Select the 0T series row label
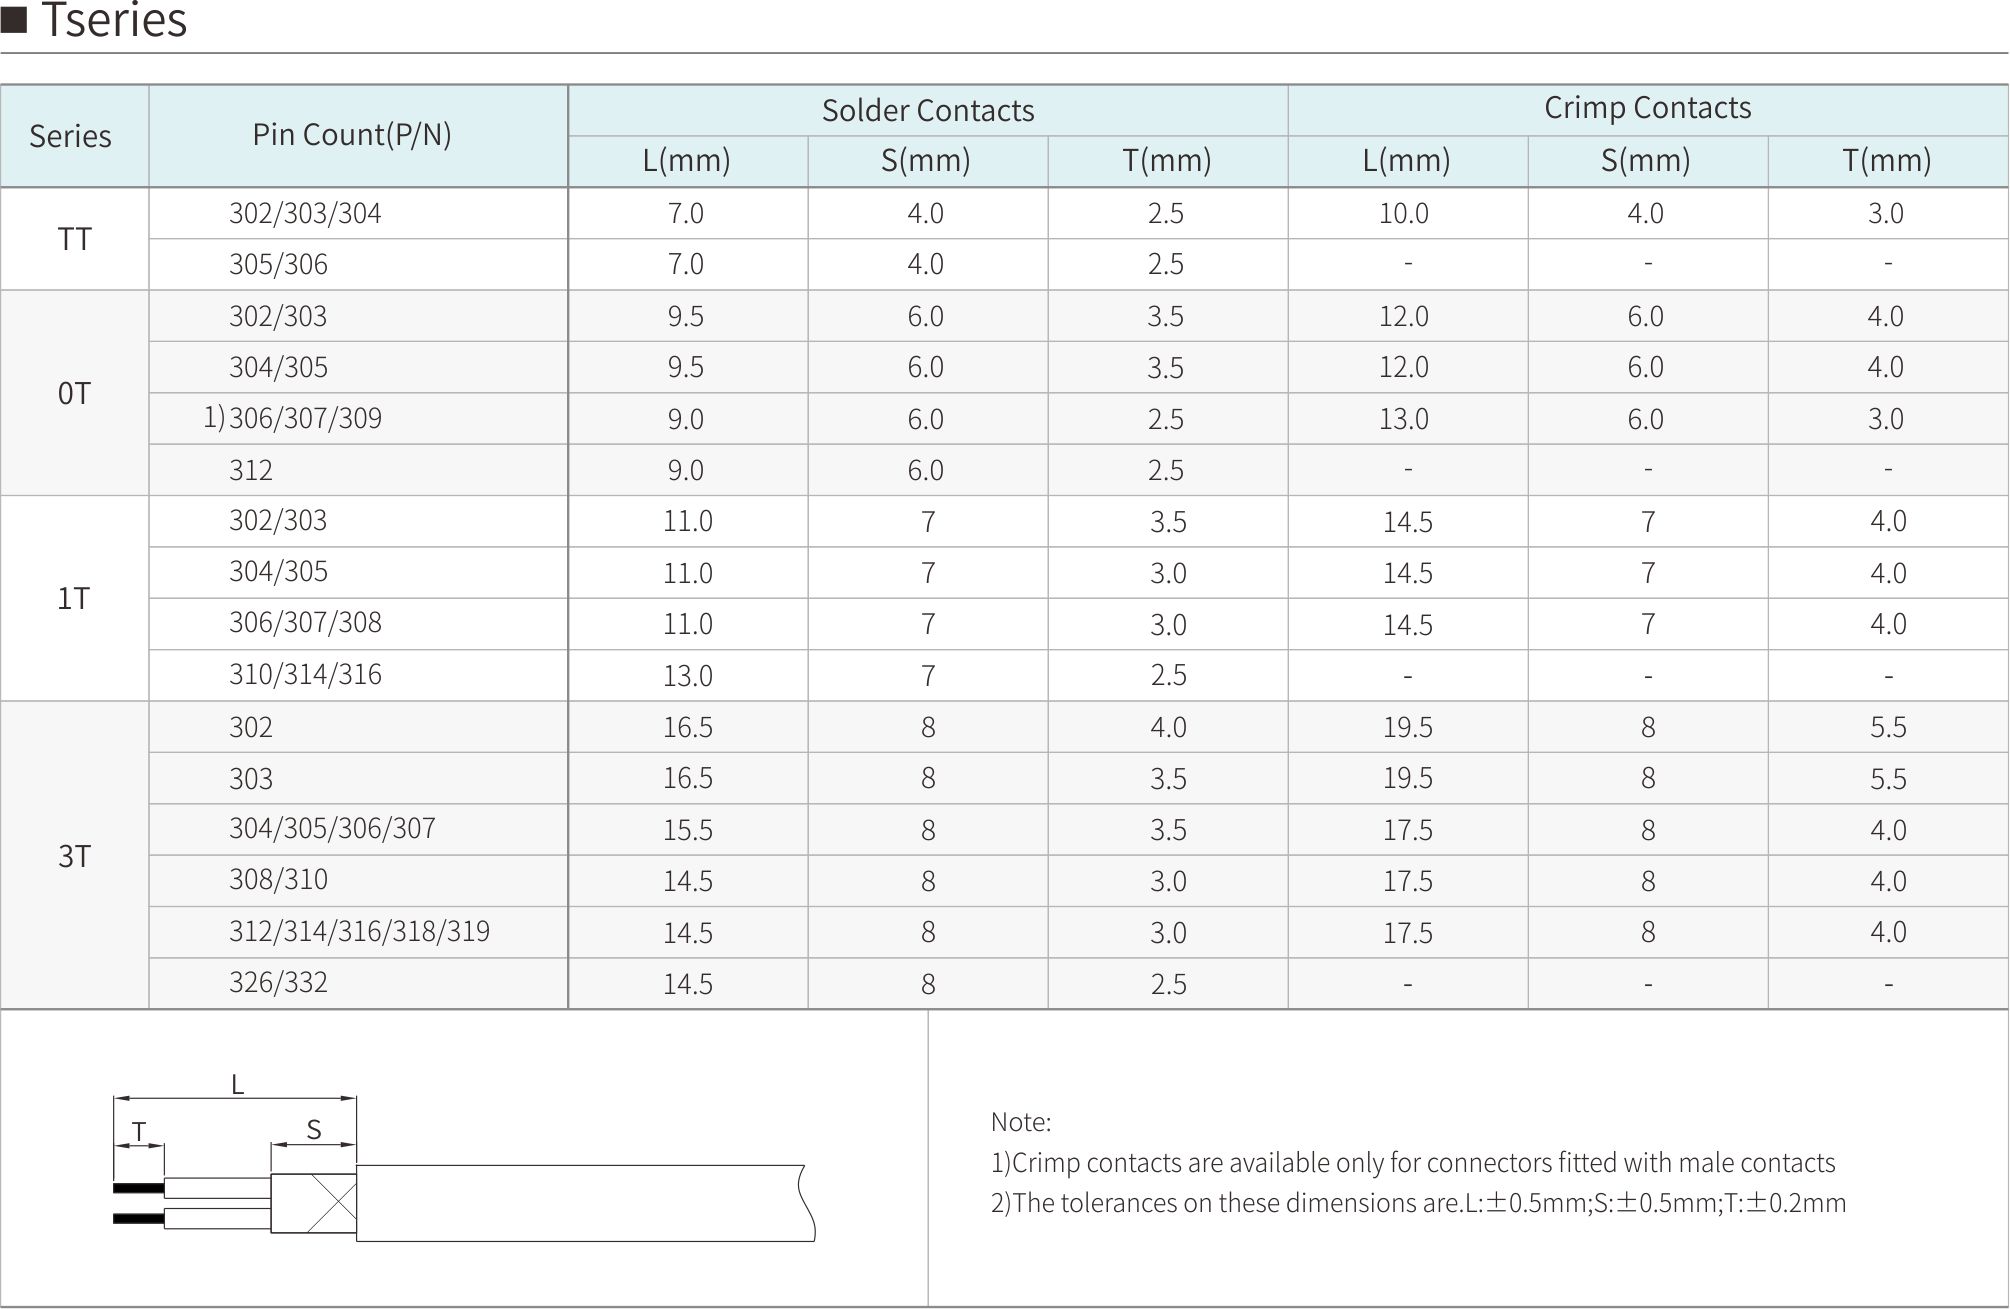The image size is (2010, 1309). tap(74, 393)
